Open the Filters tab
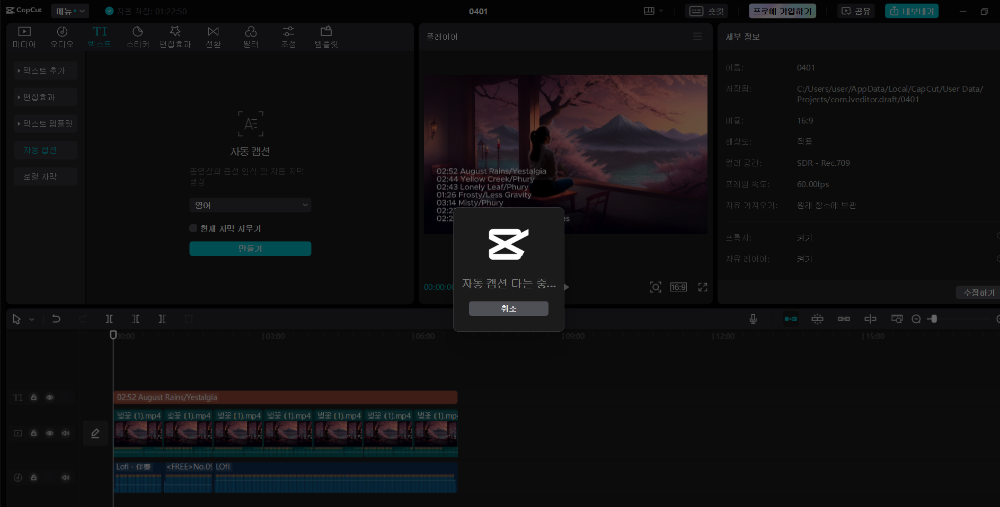This screenshot has width=1000, height=507. click(x=251, y=37)
